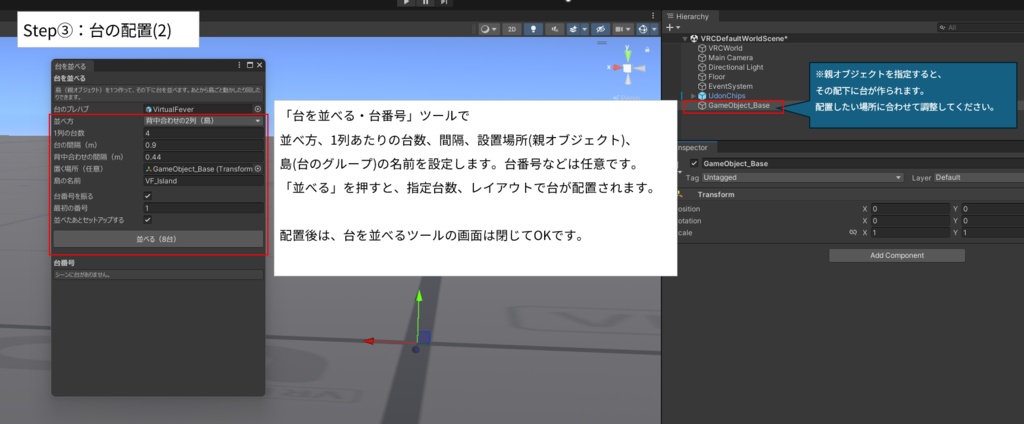The image size is (1024, 424).
Task: Click the 島の名前 VF_Island field
Action: [x=203, y=181]
